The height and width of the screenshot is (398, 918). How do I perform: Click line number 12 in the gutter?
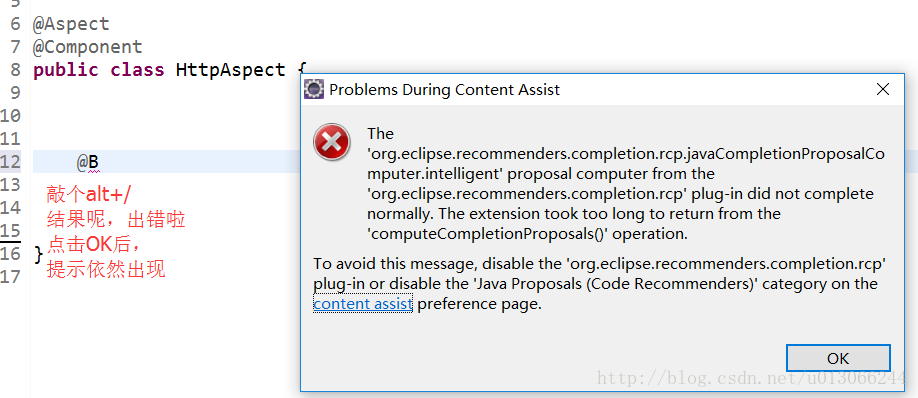click(11, 162)
